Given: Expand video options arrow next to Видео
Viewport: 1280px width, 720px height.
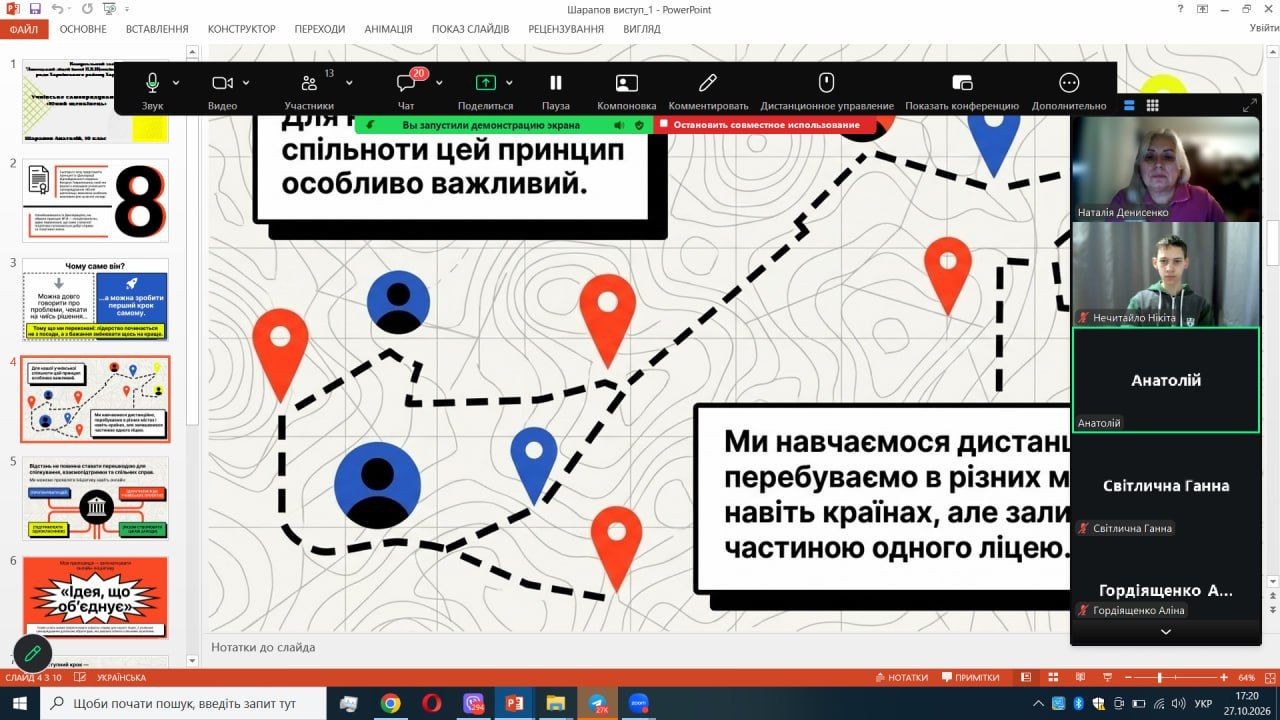Looking at the screenshot, I should 246,83.
